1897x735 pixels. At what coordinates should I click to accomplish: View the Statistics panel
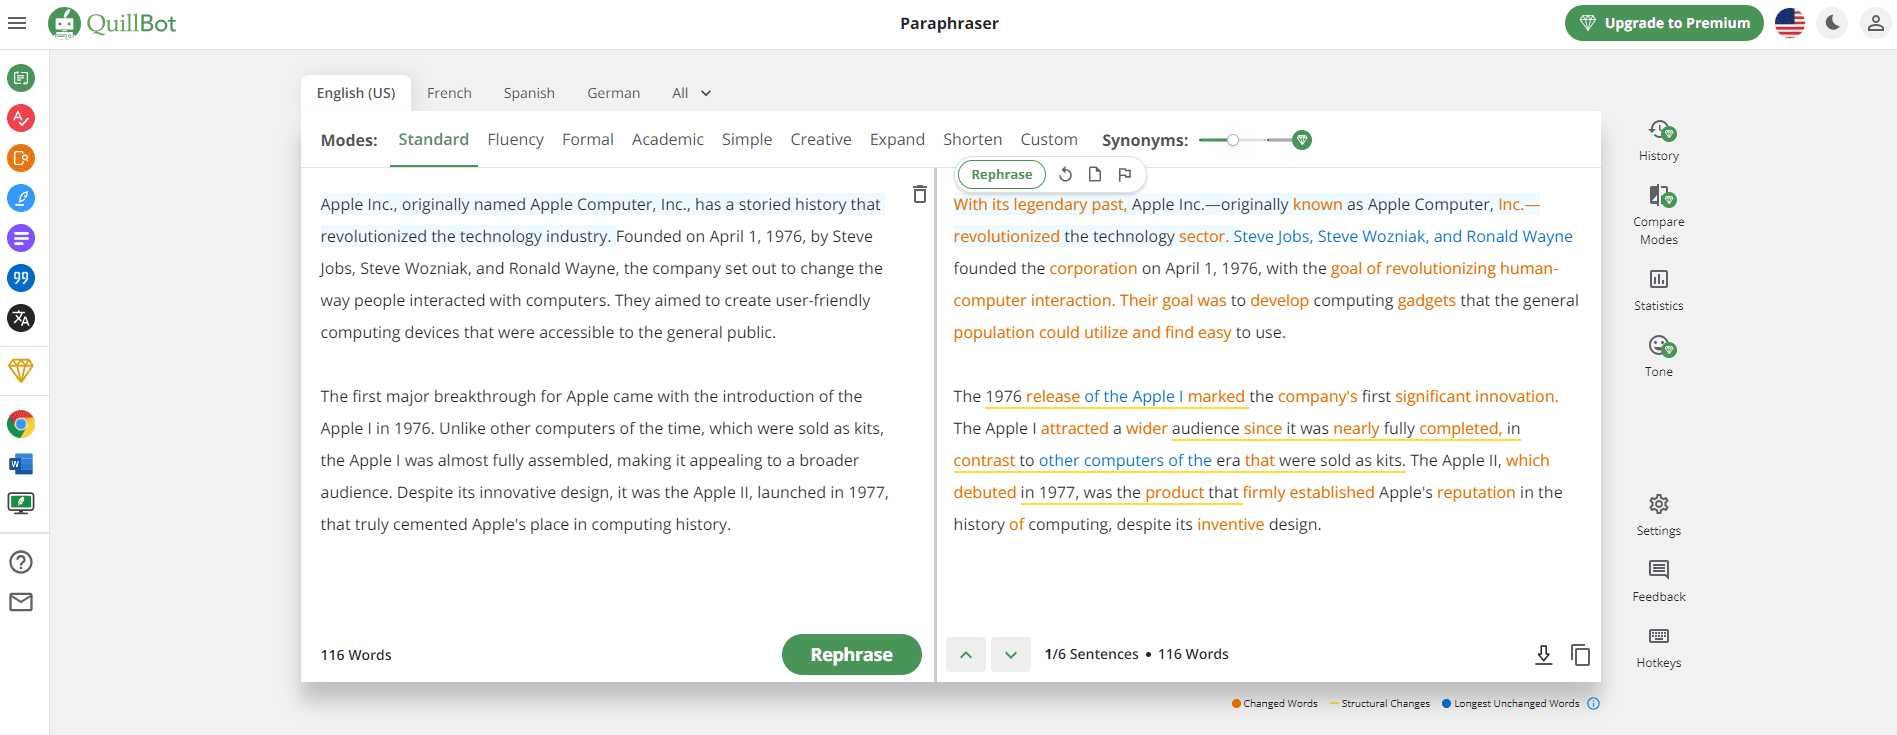pyautogui.click(x=1658, y=289)
